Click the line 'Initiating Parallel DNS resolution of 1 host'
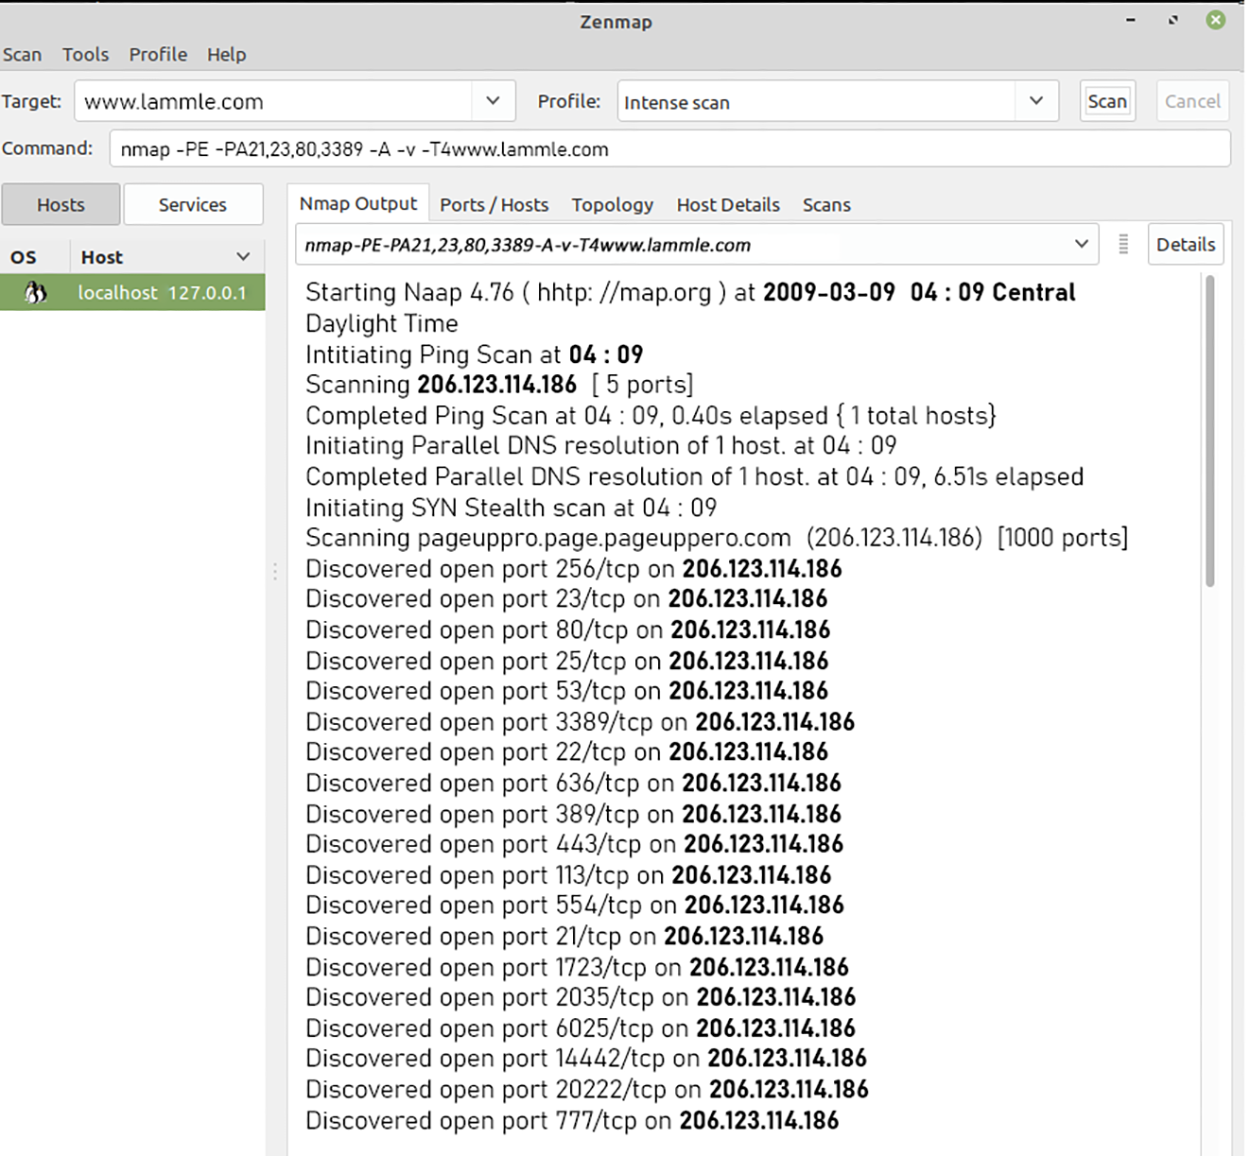This screenshot has height=1156, width=1250. [x=601, y=446]
